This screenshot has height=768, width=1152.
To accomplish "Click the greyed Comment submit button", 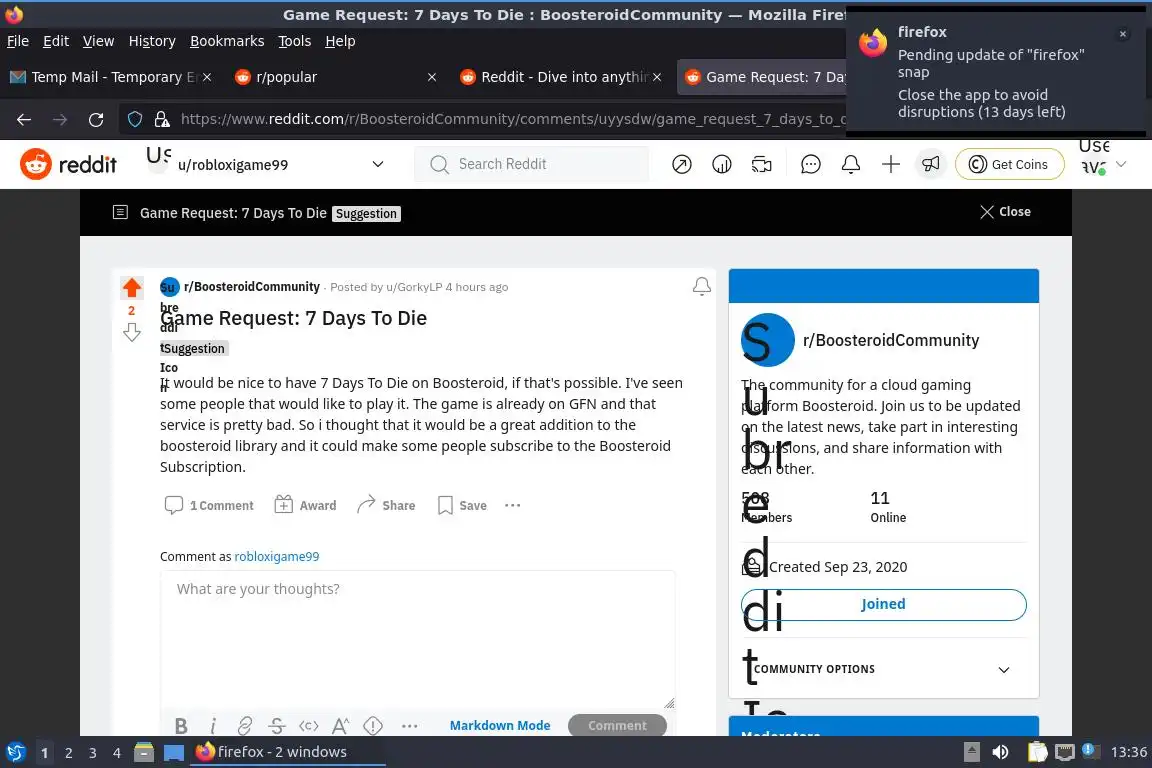I will (x=617, y=725).
